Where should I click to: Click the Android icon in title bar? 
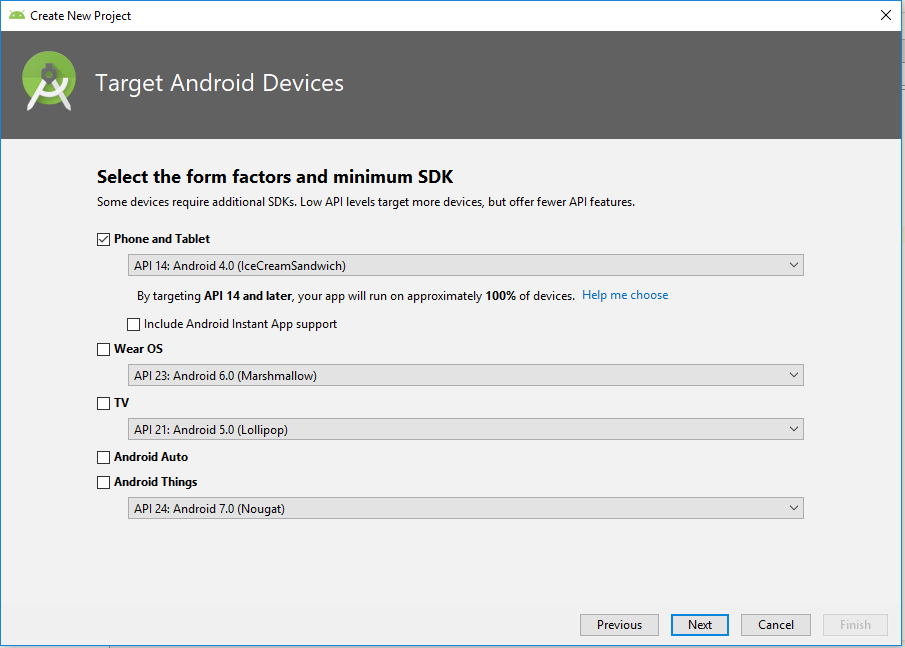click(17, 16)
